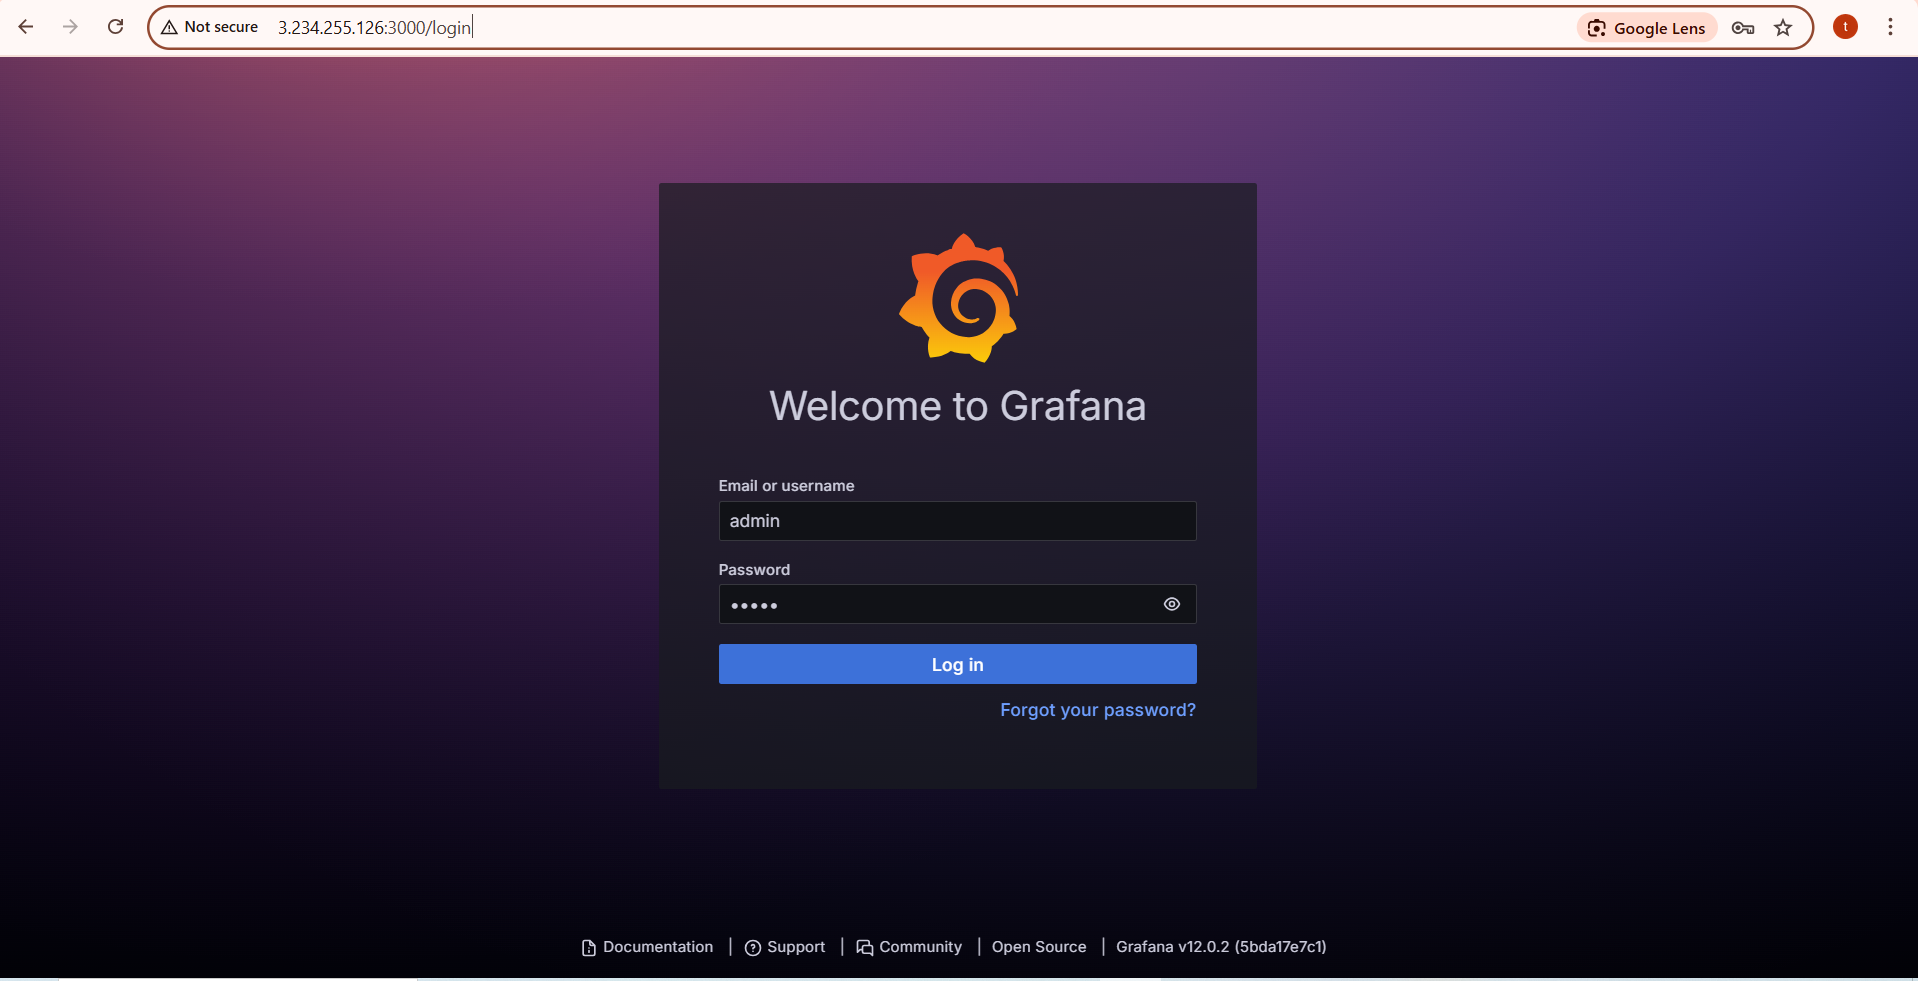The width and height of the screenshot is (1918, 981).
Task: Toggle password visibility with the eye icon
Action: coord(1171,604)
